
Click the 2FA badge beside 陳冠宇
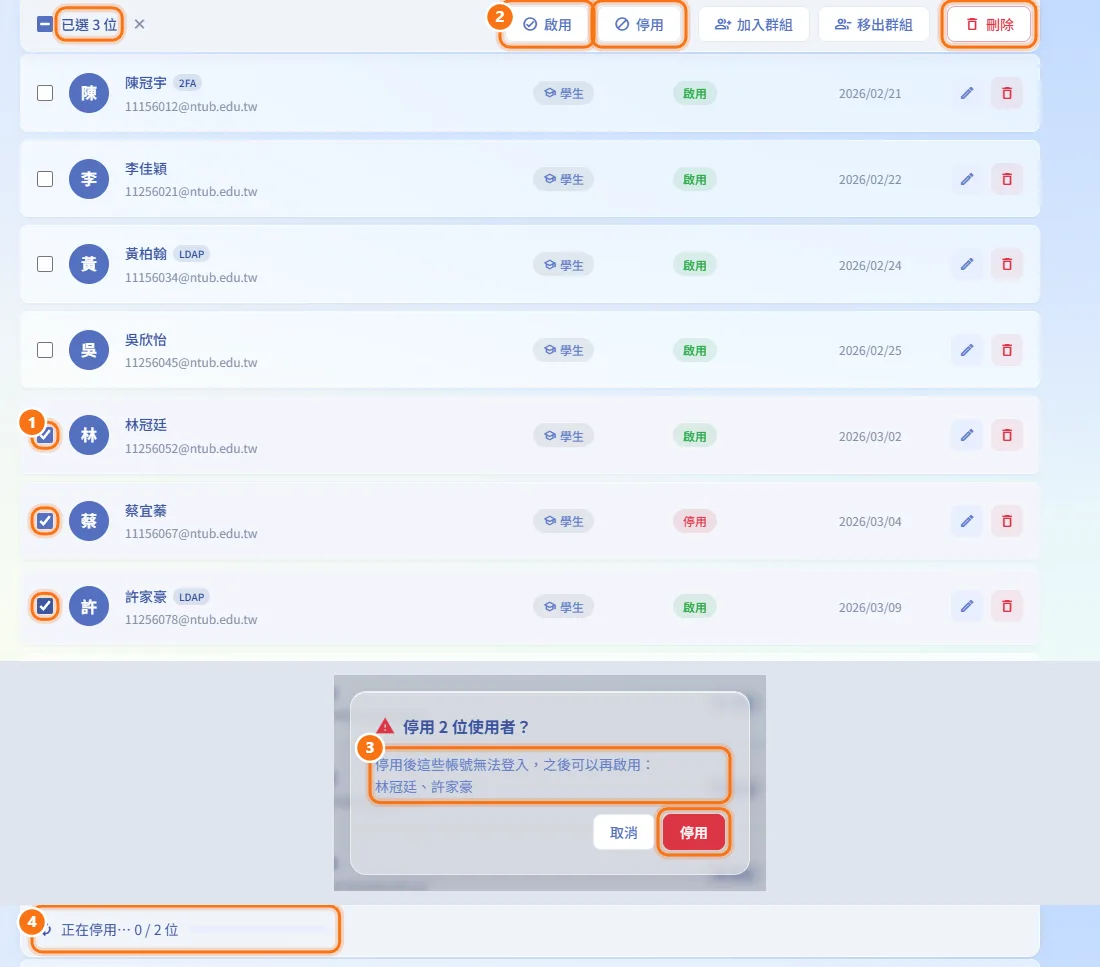(x=187, y=84)
